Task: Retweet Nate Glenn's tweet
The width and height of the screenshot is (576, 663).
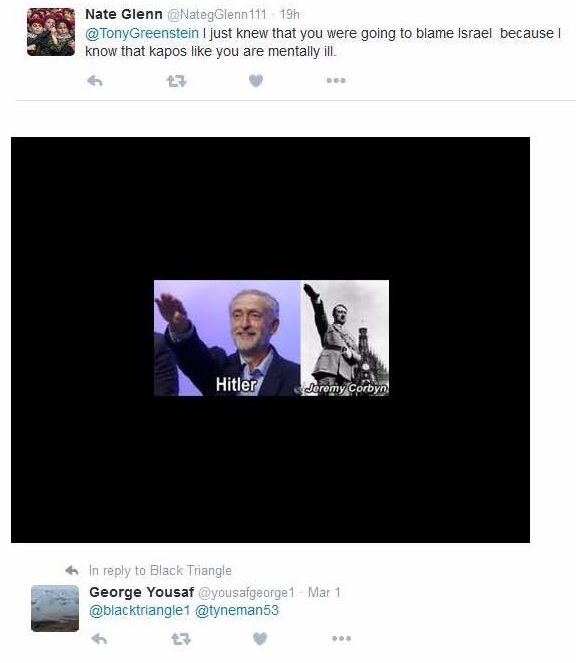Action: 176,80
